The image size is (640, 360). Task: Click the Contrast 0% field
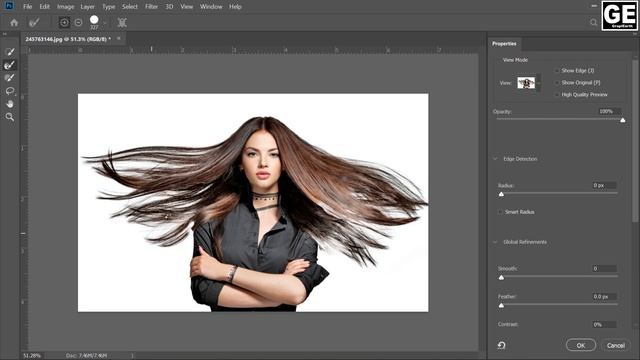(604, 324)
